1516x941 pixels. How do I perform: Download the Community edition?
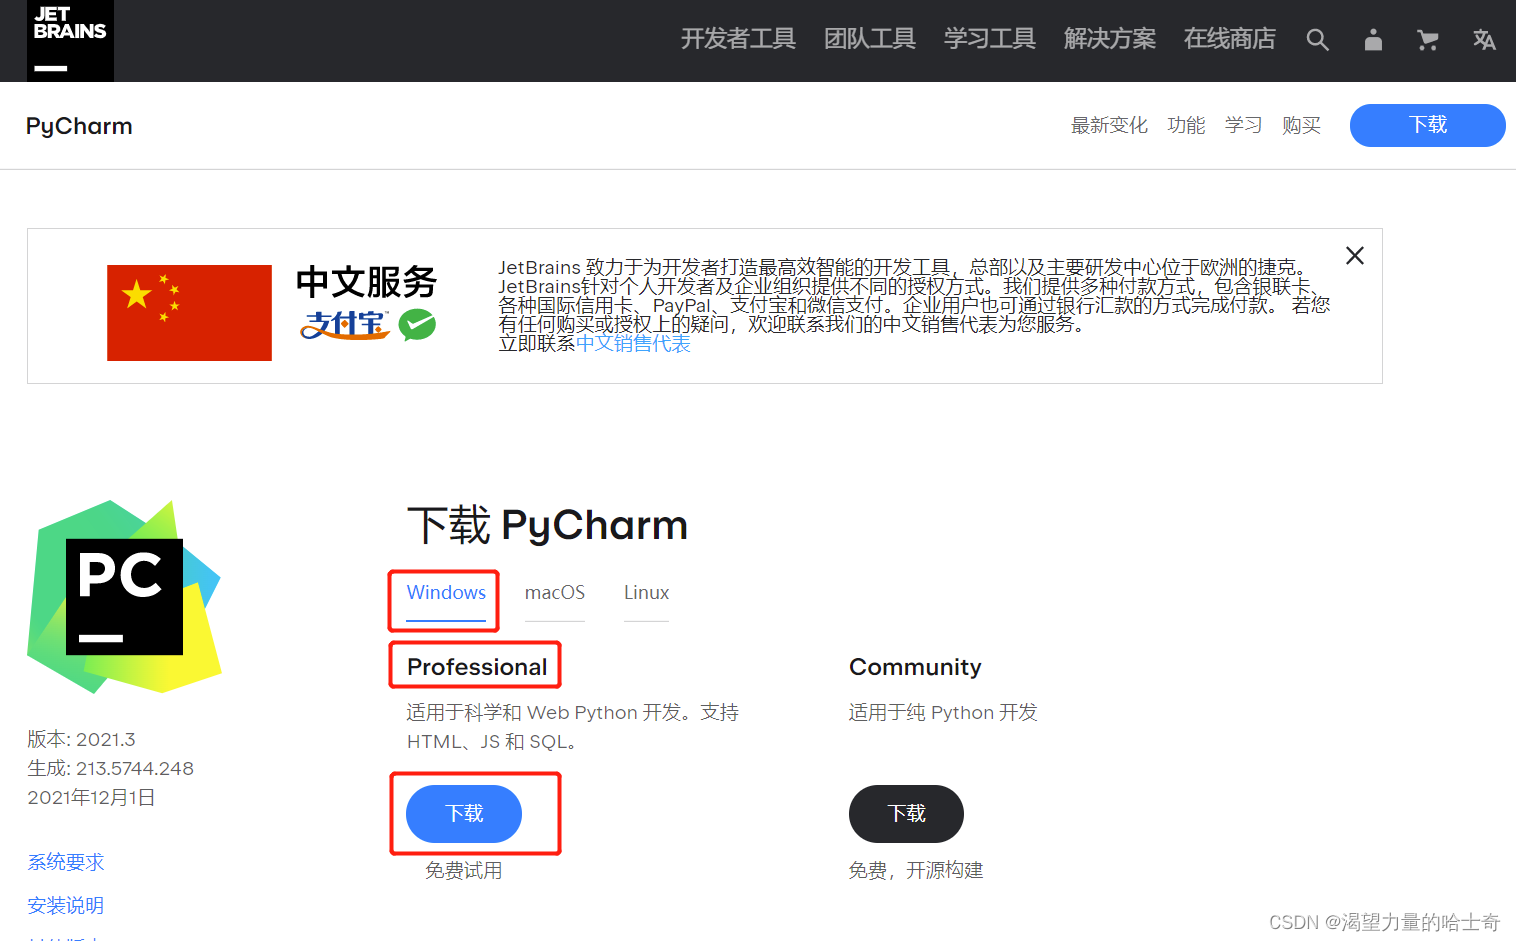pos(906,814)
